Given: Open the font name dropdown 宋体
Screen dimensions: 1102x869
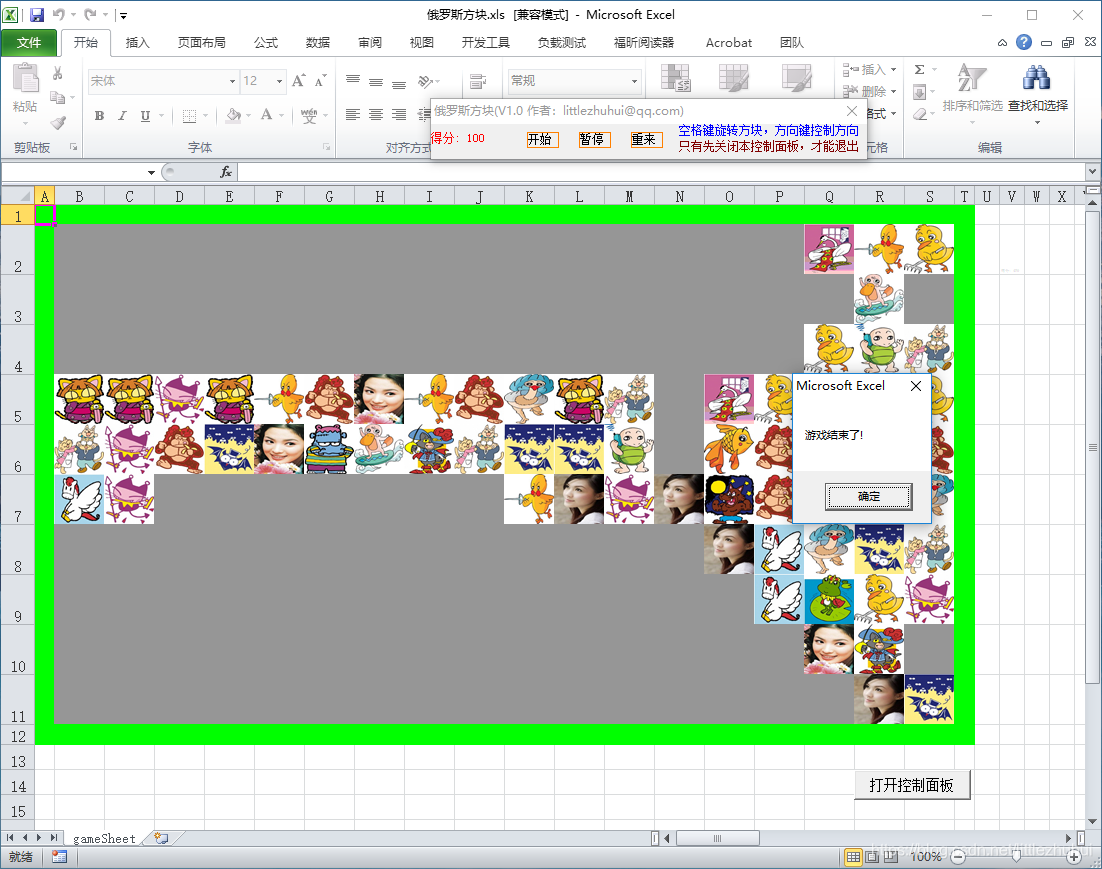Looking at the screenshot, I should point(232,82).
